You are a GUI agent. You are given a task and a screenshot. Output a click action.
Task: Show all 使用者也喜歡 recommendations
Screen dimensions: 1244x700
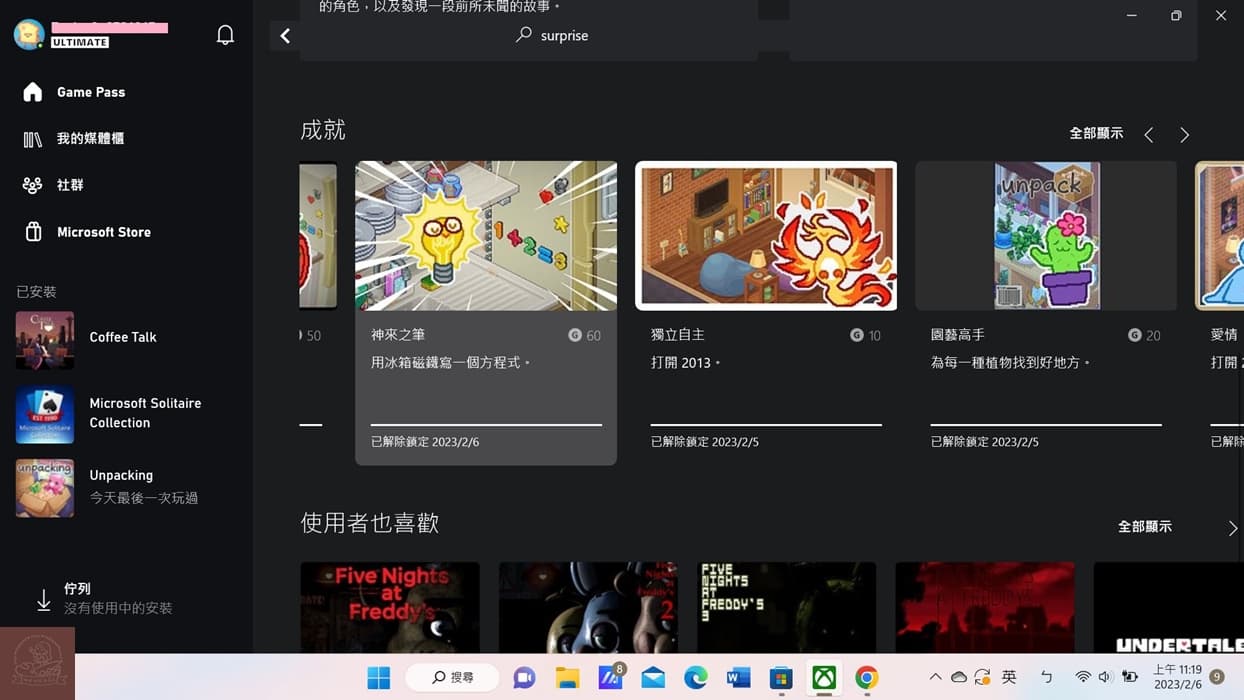[x=1144, y=525]
